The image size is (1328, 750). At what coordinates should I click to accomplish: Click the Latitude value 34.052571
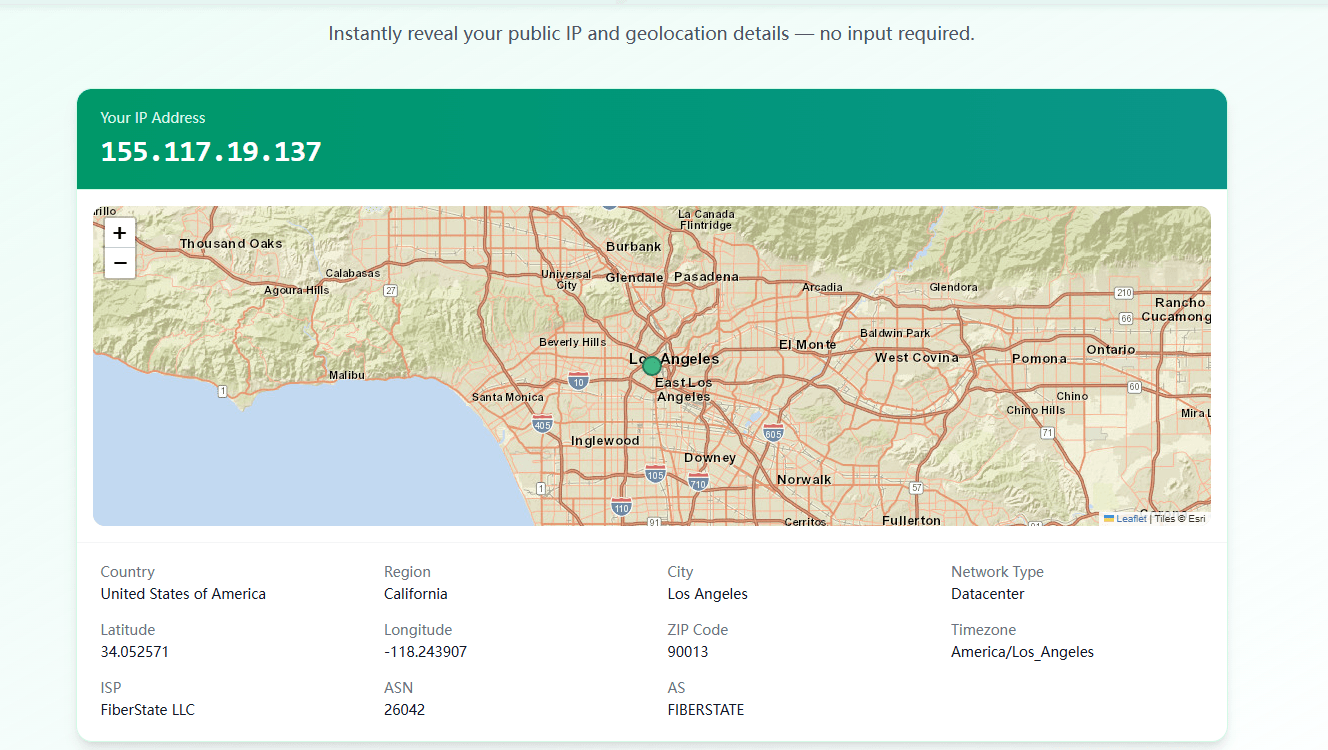[135, 652]
